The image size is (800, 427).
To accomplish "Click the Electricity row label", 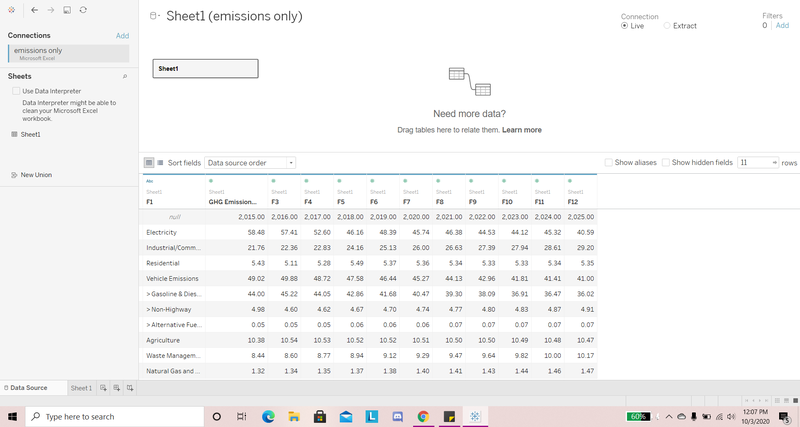I will pos(161,232).
